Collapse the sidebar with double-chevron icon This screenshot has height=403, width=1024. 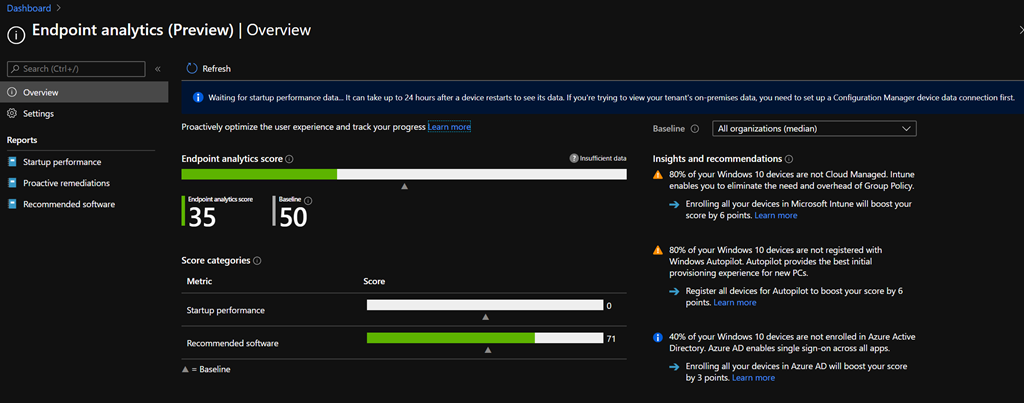click(158, 69)
